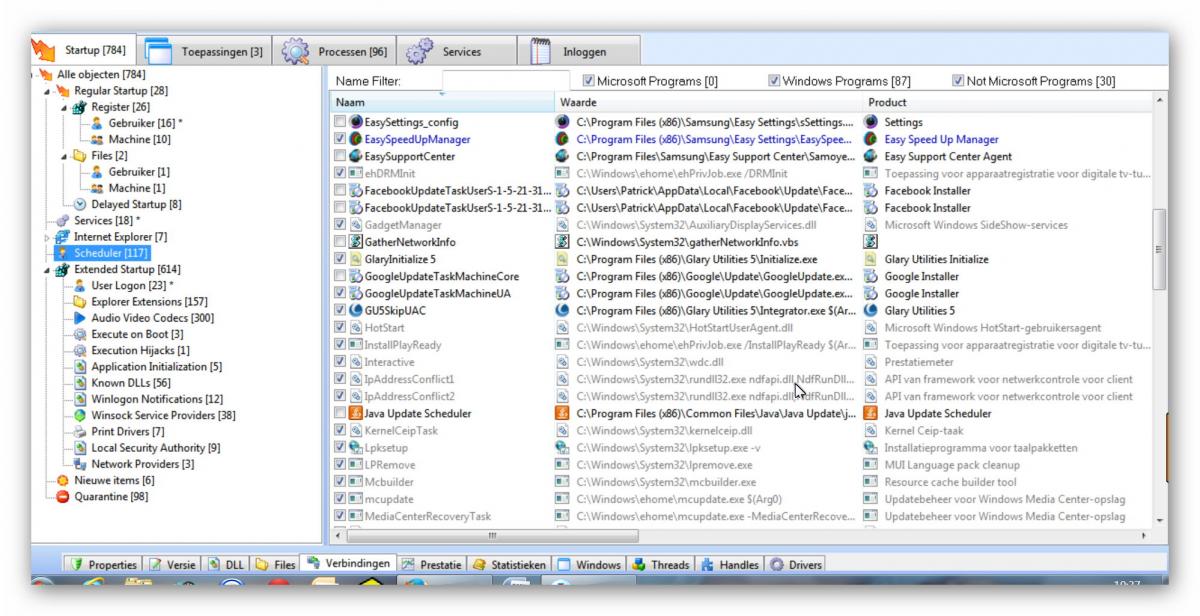Image resolution: width=1200 pixels, height=616 pixels.
Task: Click the Product column header
Action: click(x=1006, y=102)
